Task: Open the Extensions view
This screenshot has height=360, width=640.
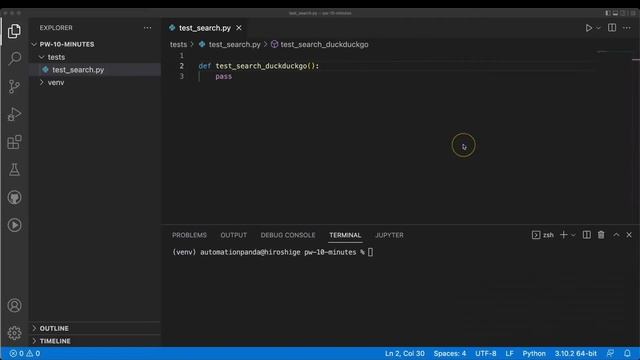Action: pos(14,142)
